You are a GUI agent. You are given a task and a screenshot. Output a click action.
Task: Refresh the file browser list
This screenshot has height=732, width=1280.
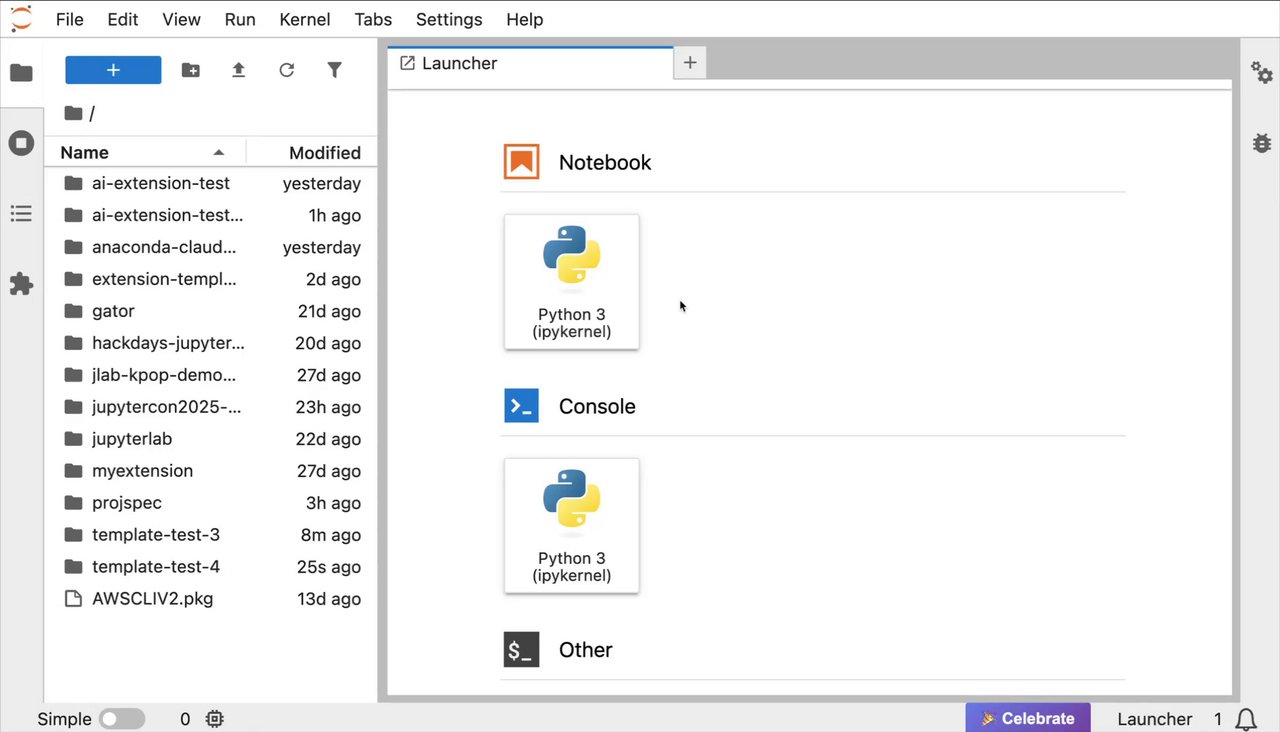click(x=287, y=70)
